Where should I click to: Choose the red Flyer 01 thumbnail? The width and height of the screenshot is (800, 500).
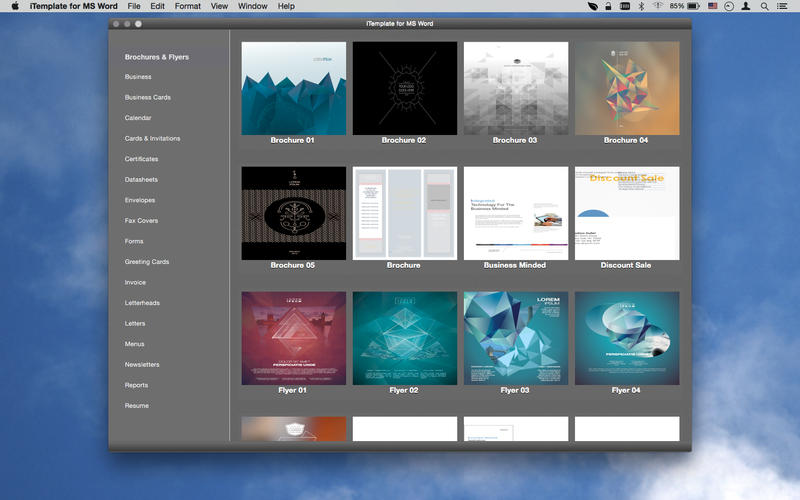293,338
